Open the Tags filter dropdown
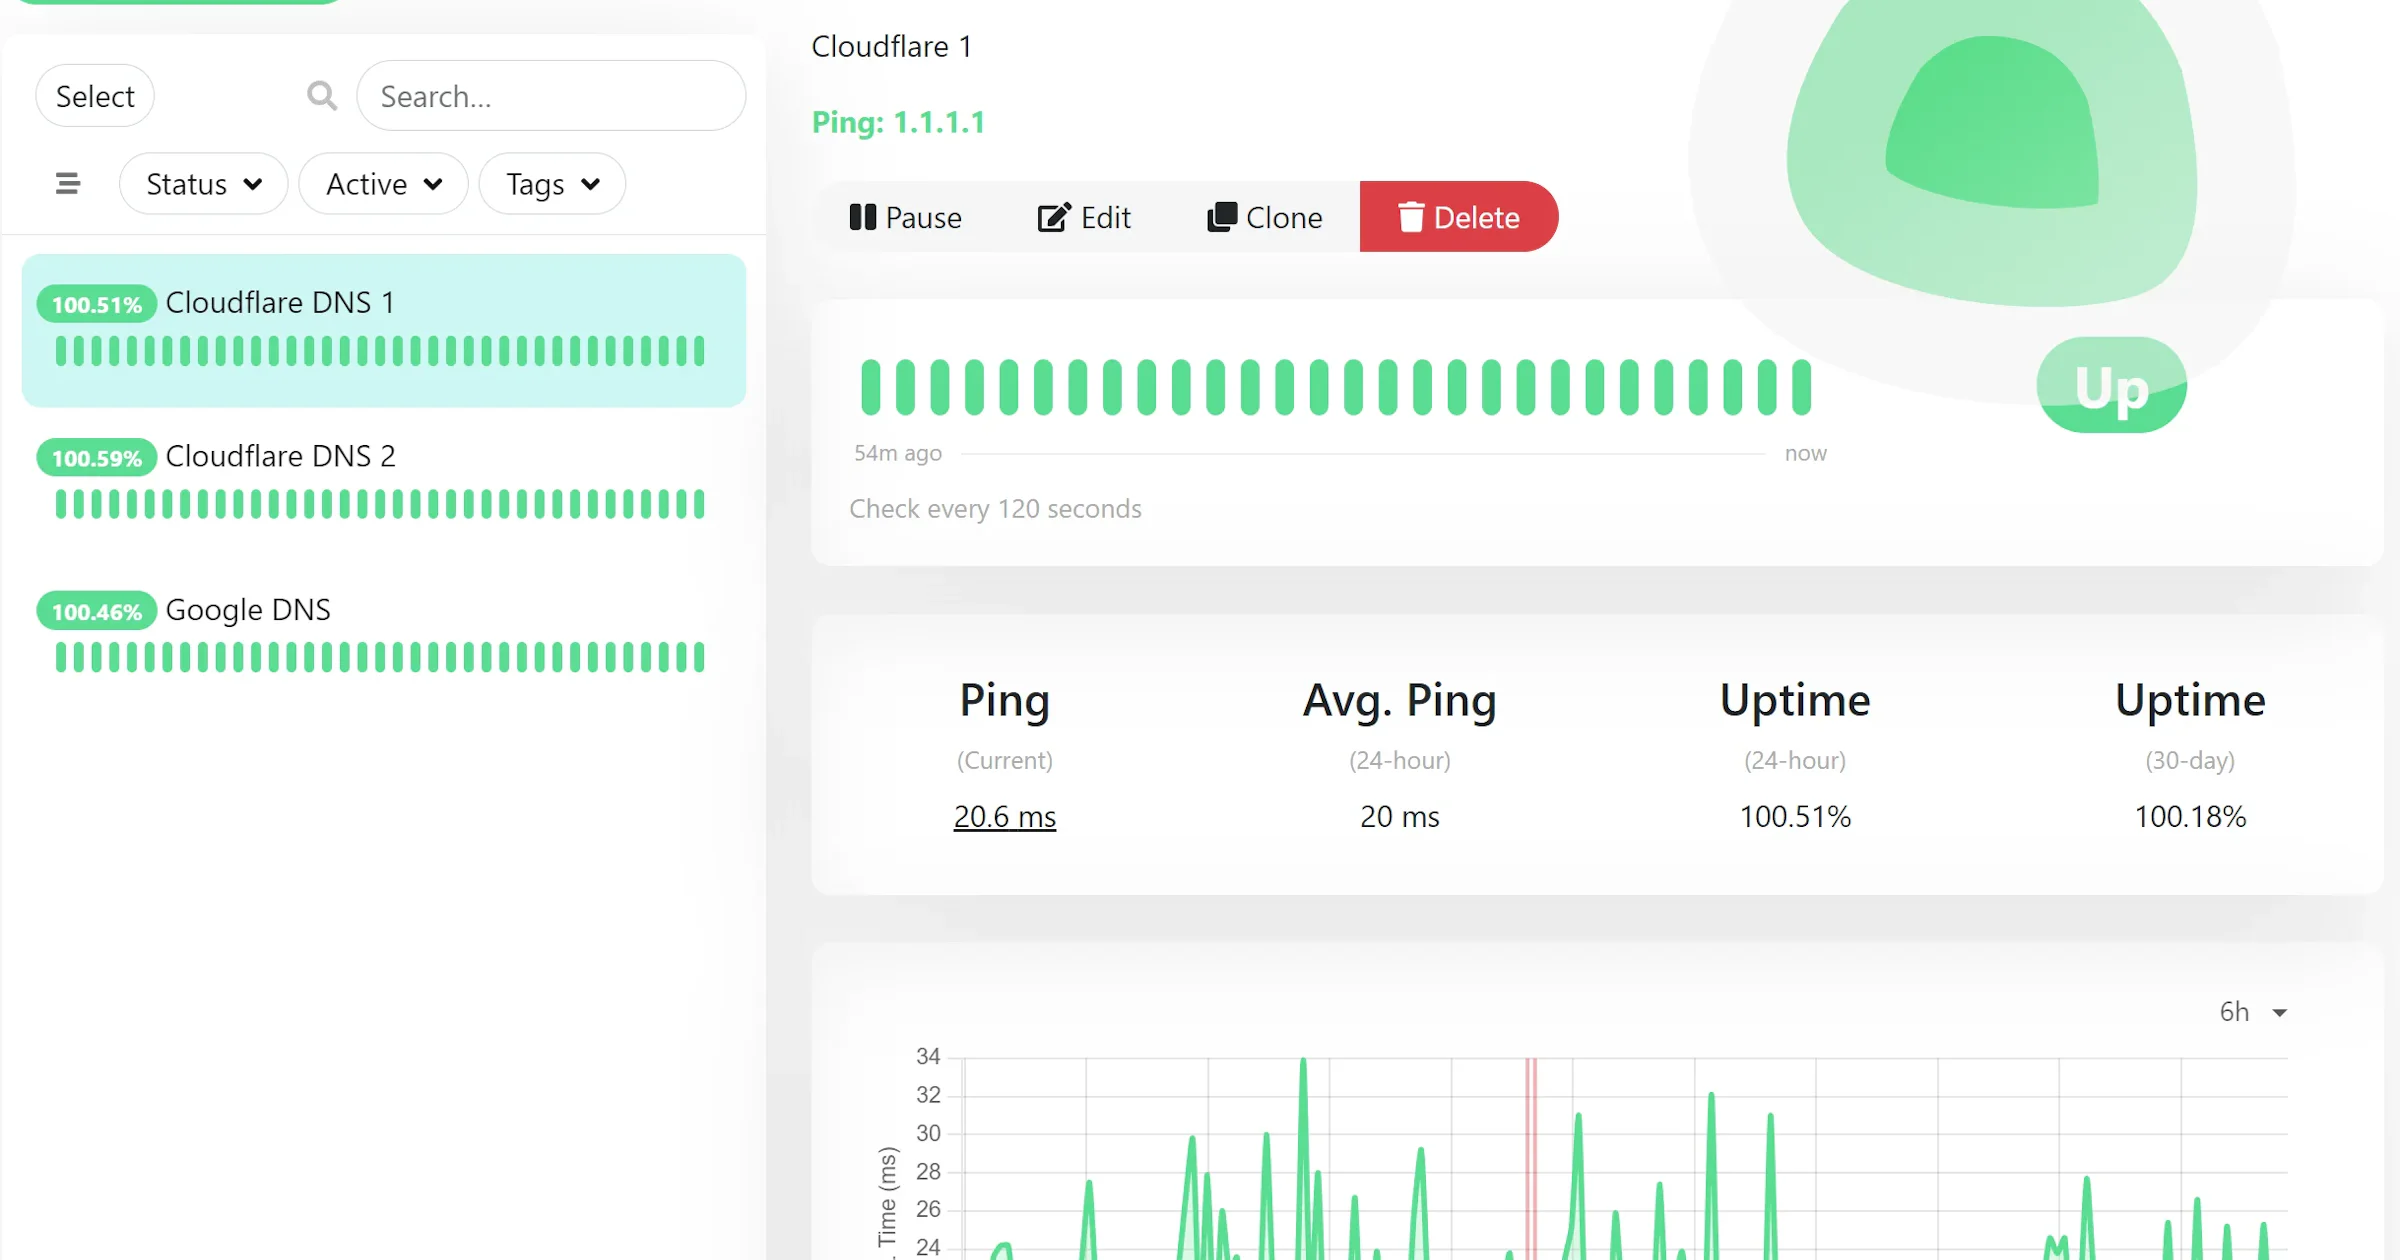Screen dimensions: 2400x1260 [x=553, y=184]
